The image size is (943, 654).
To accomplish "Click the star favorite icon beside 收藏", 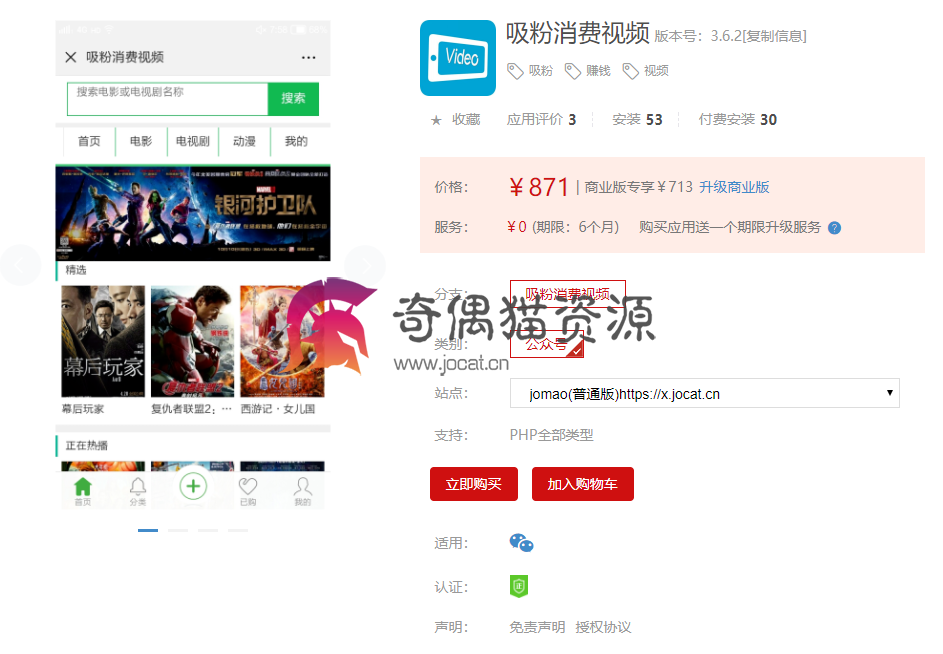I will [x=436, y=120].
